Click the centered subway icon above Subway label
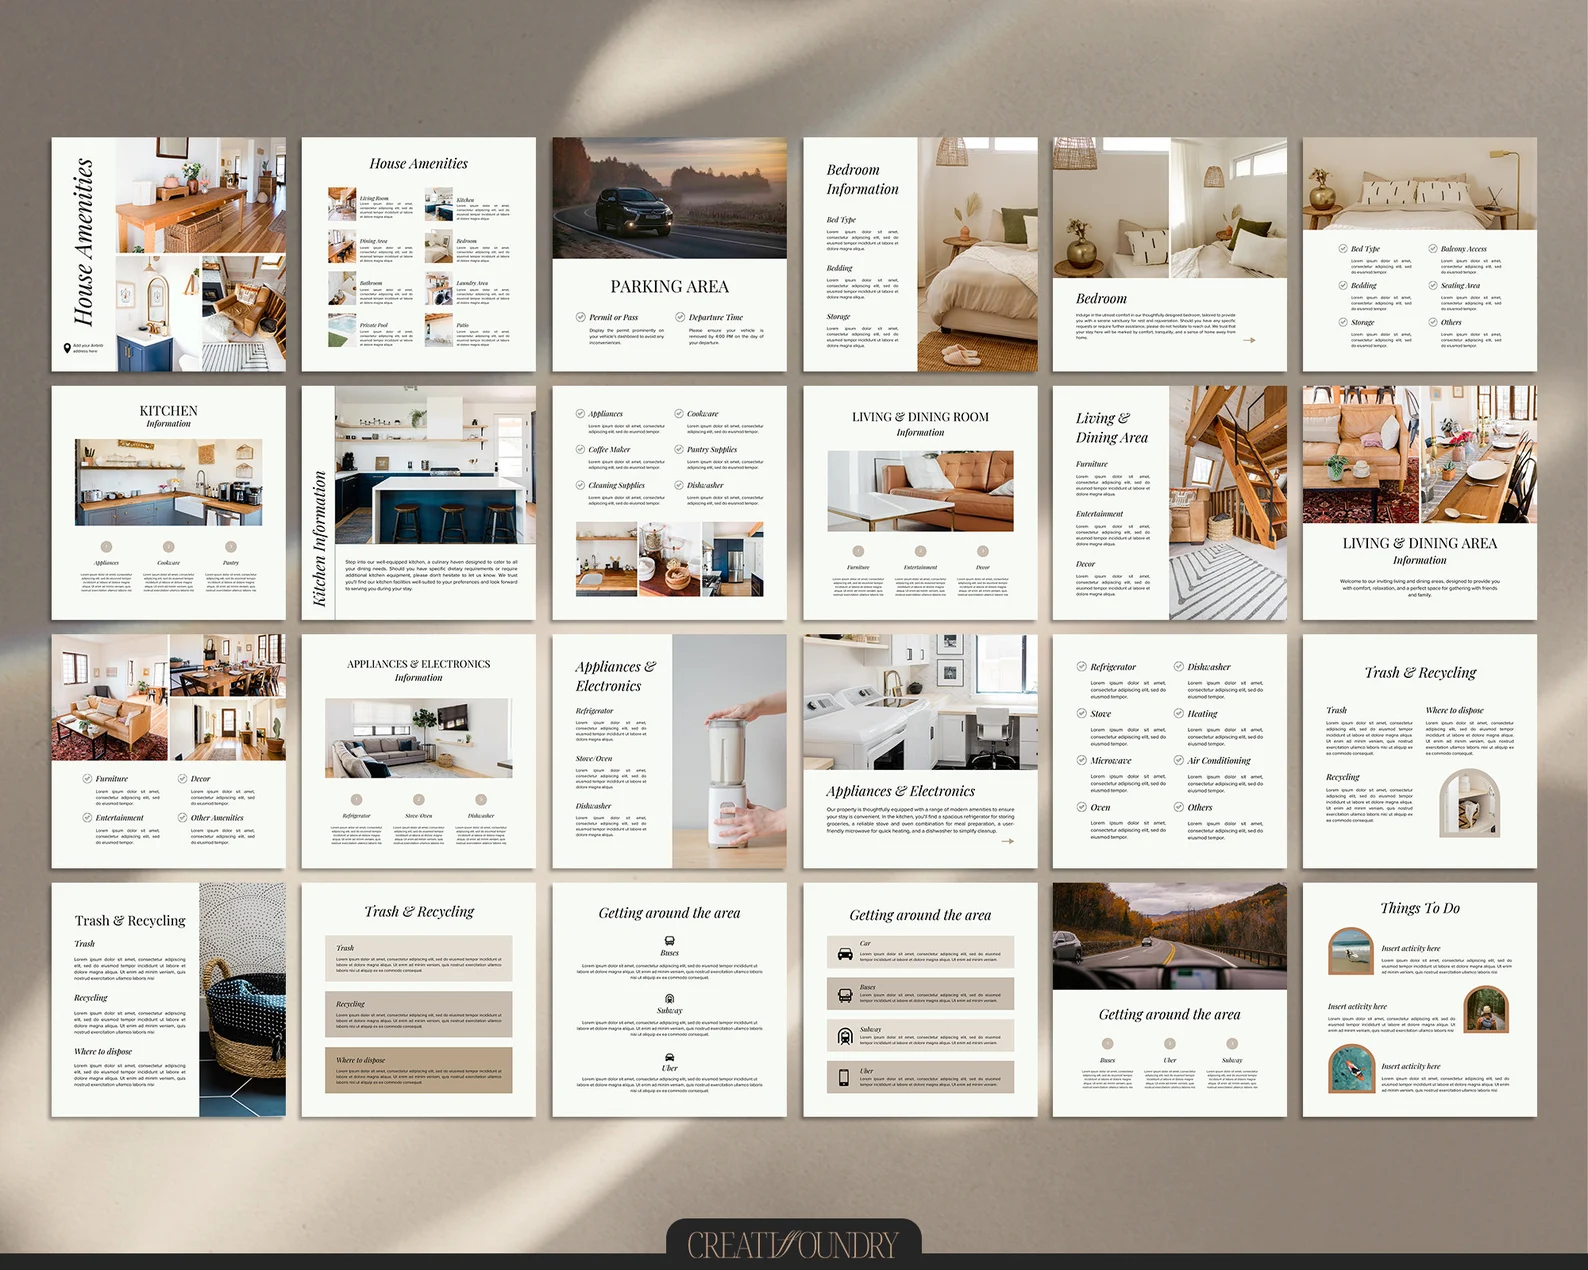The image size is (1588, 1270). [669, 998]
